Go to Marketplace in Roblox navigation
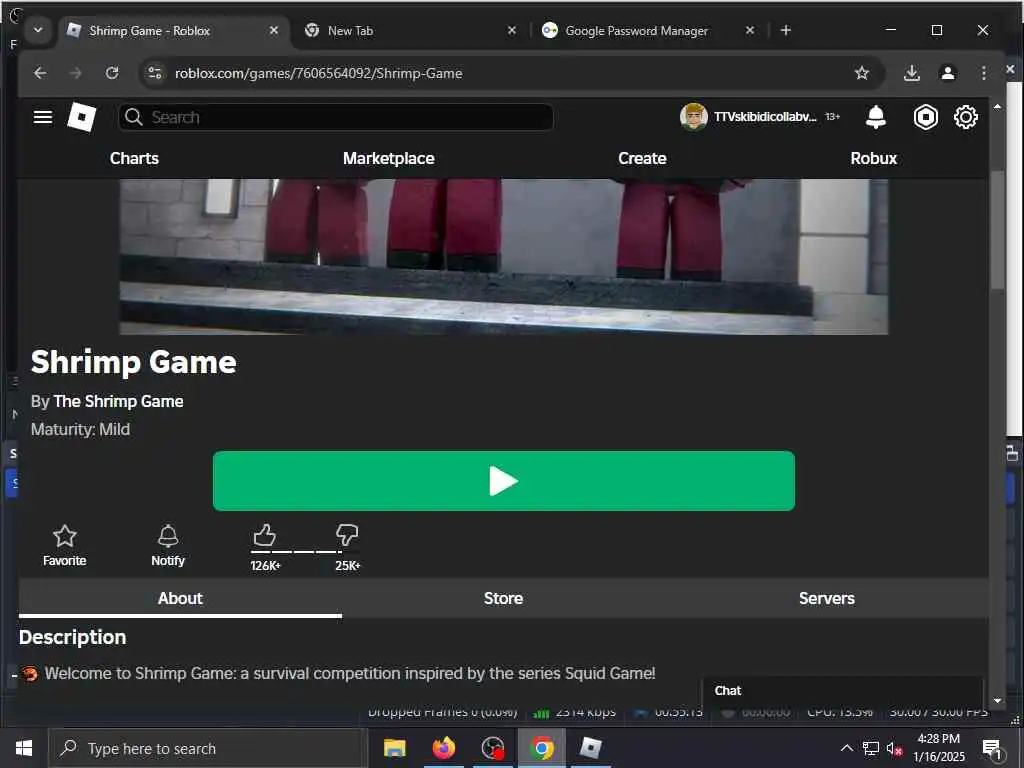 [389, 158]
